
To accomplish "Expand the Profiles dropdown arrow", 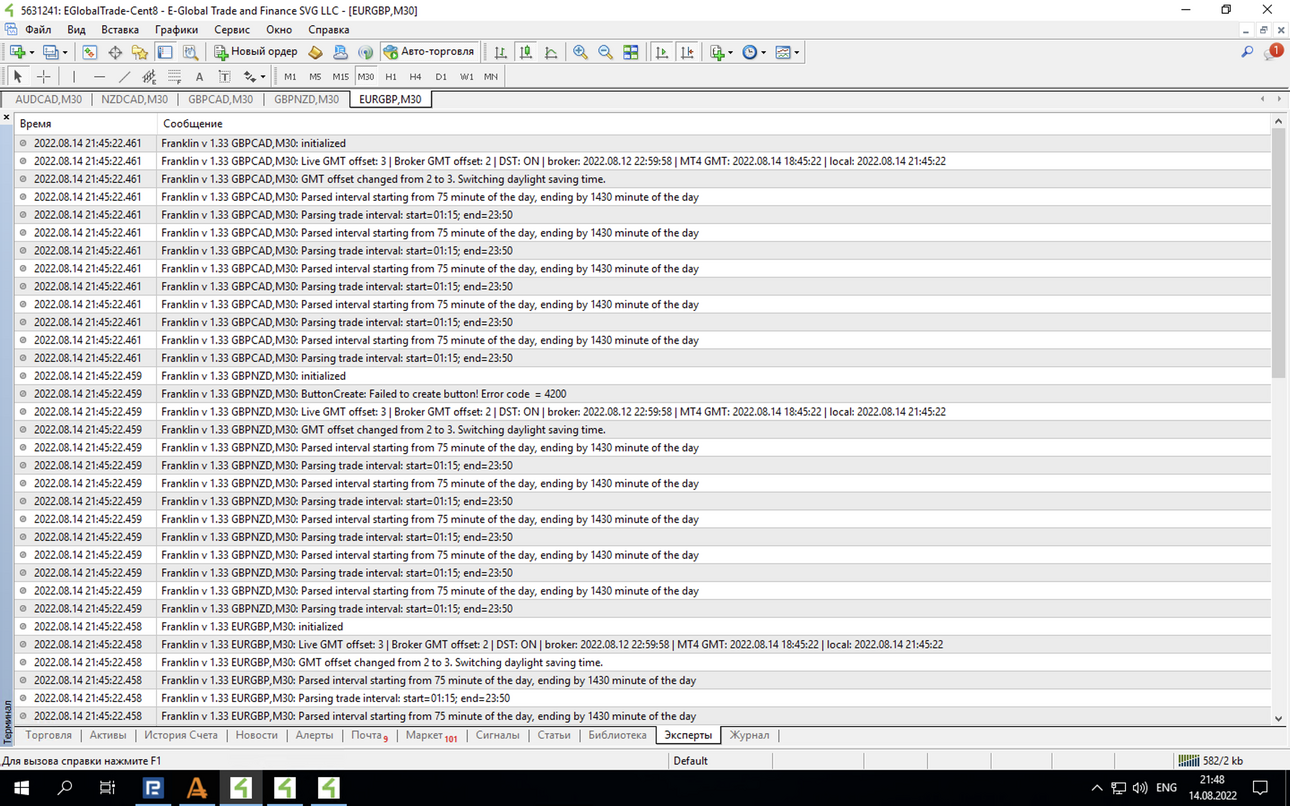I will [65, 52].
